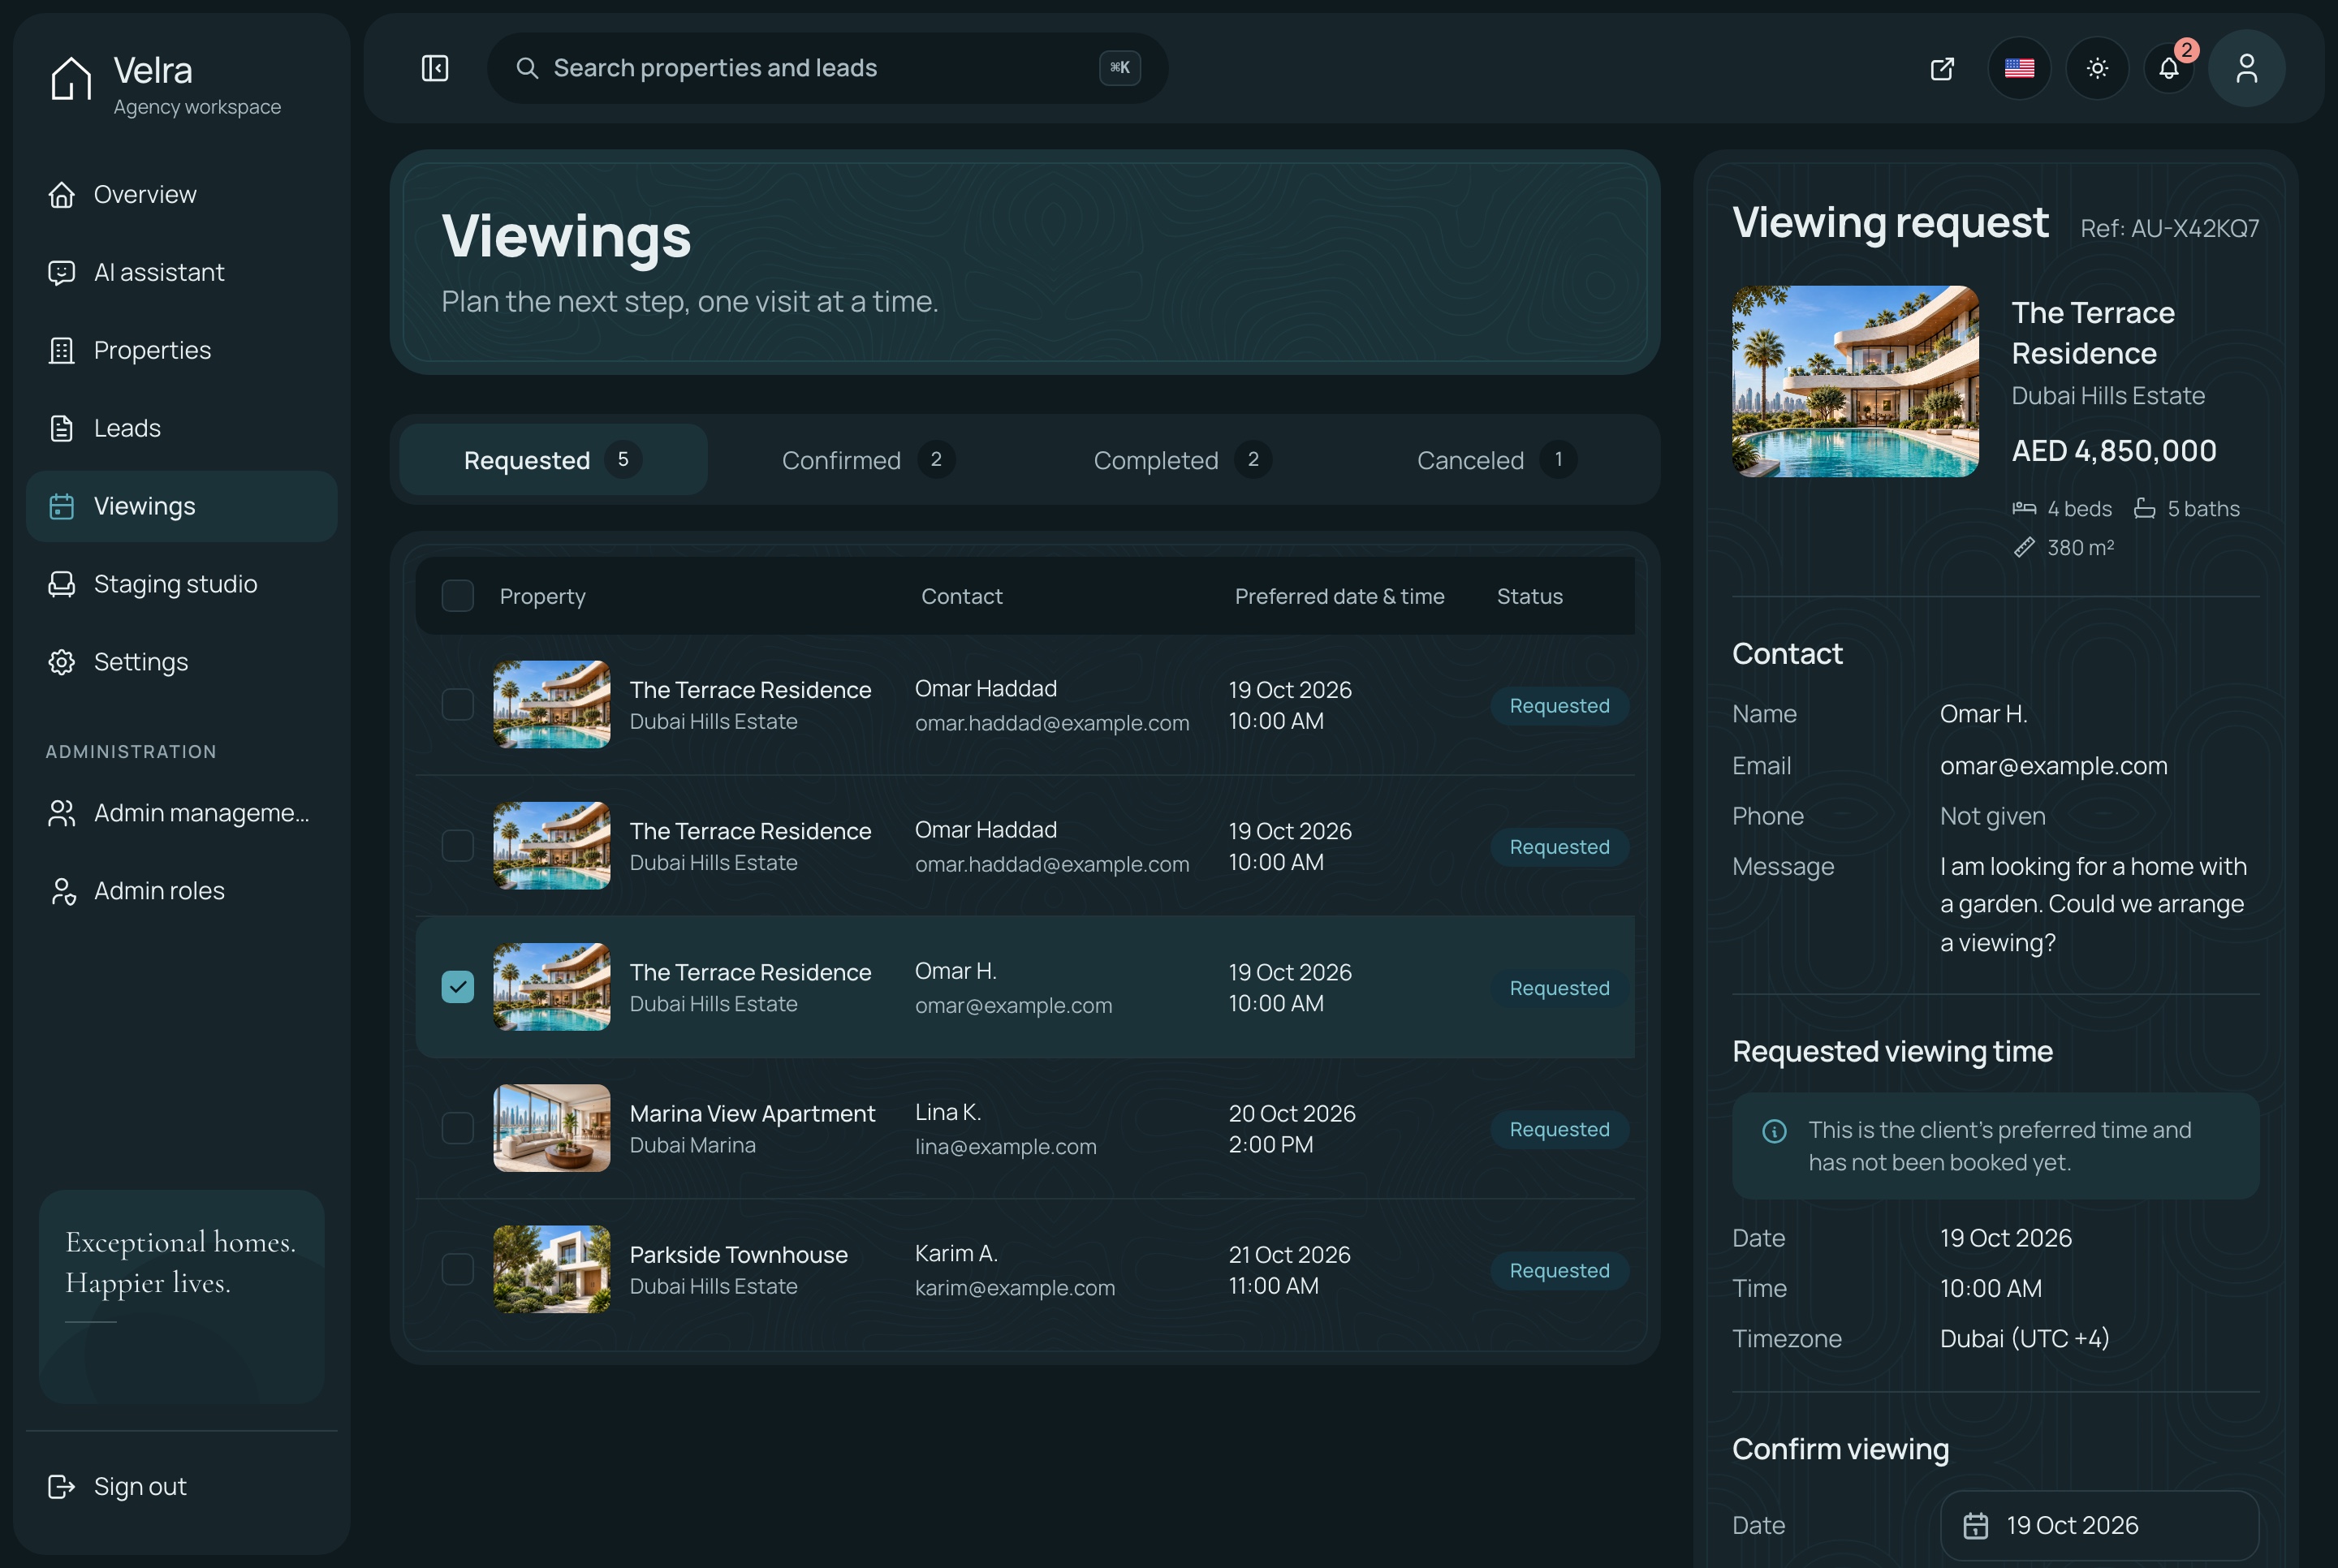Click the Leads document icon
Image resolution: width=2338 pixels, height=1568 pixels.
pyautogui.click(x=62, y=428)
